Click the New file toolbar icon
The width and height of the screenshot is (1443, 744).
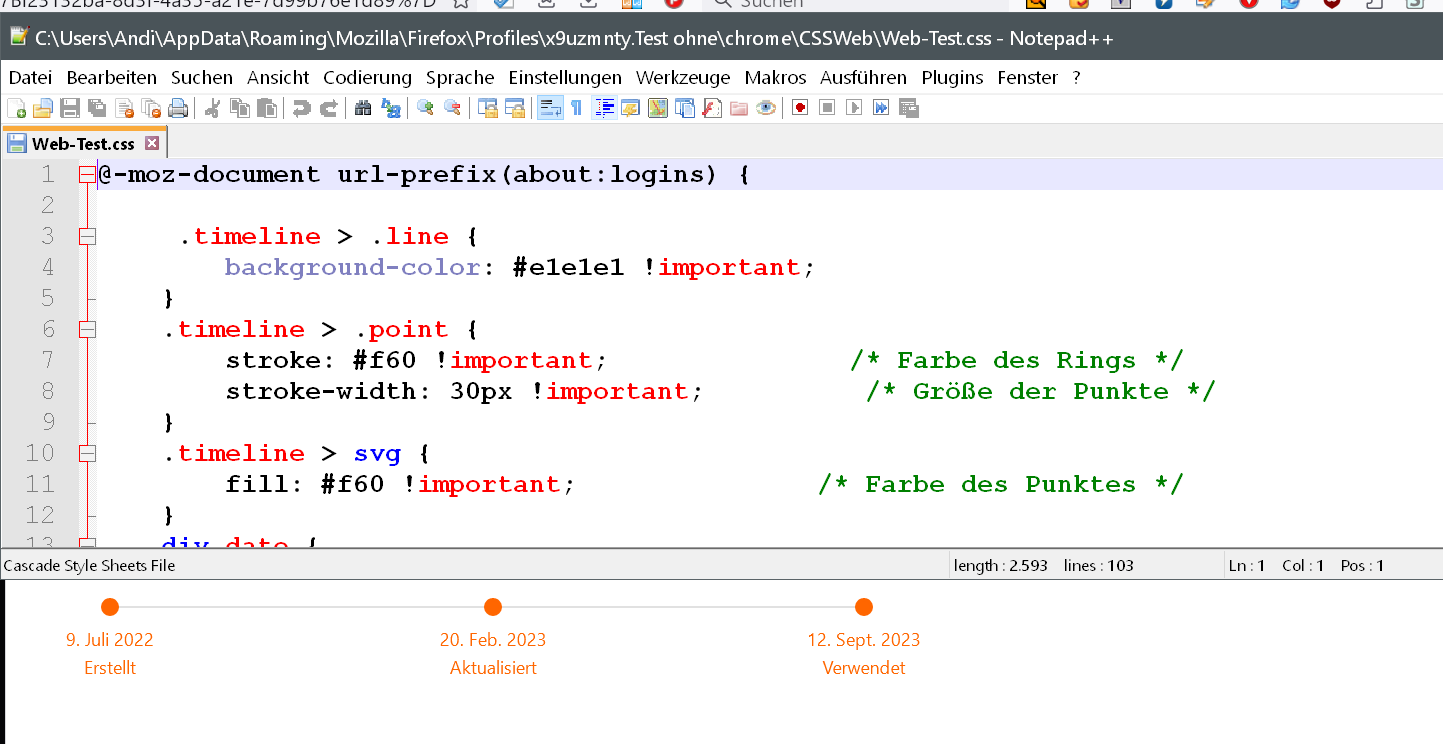click(x=16, y=108)
